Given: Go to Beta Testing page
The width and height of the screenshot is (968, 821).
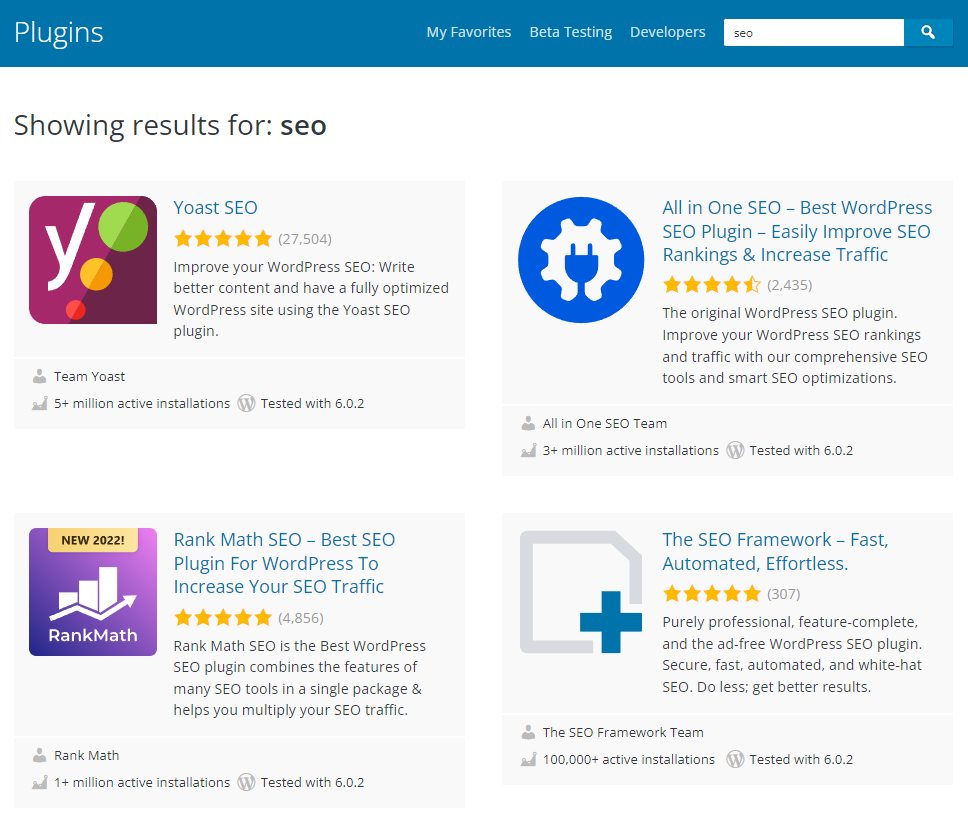Looking at the screenshot, I should (x=570, y=32).
